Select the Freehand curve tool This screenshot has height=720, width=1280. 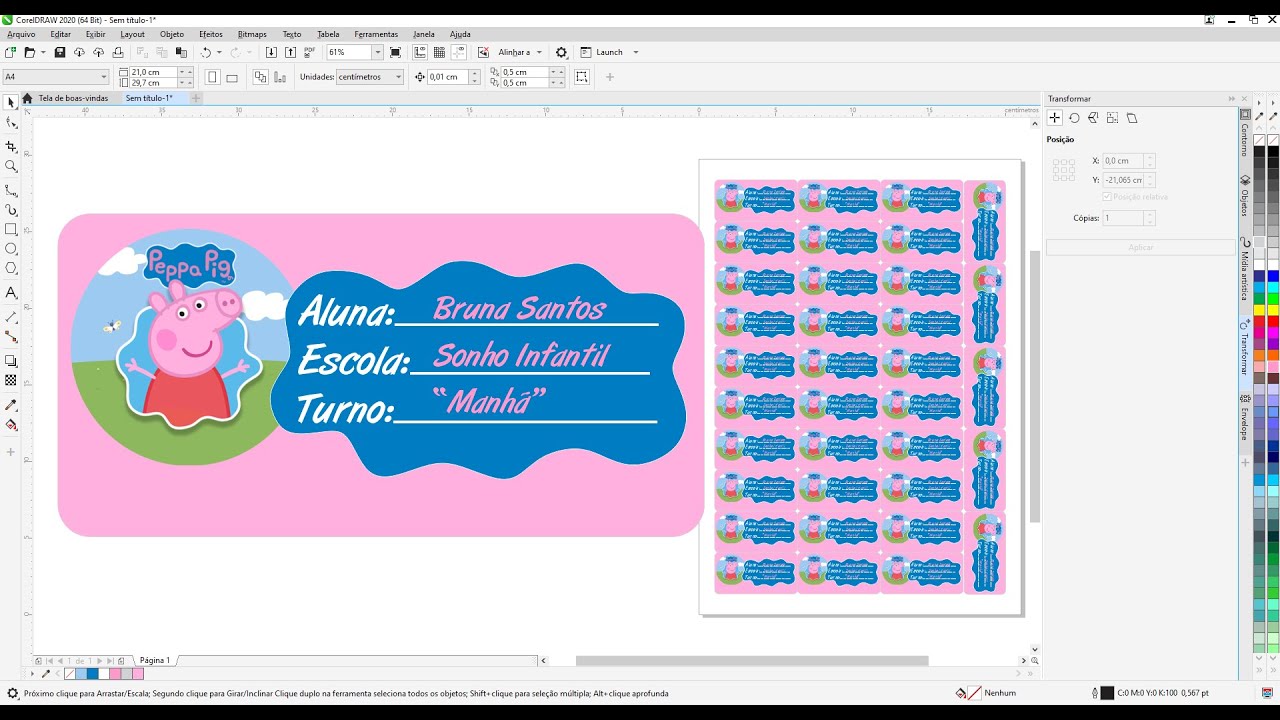pyautogui.click(x=11, y=189)
